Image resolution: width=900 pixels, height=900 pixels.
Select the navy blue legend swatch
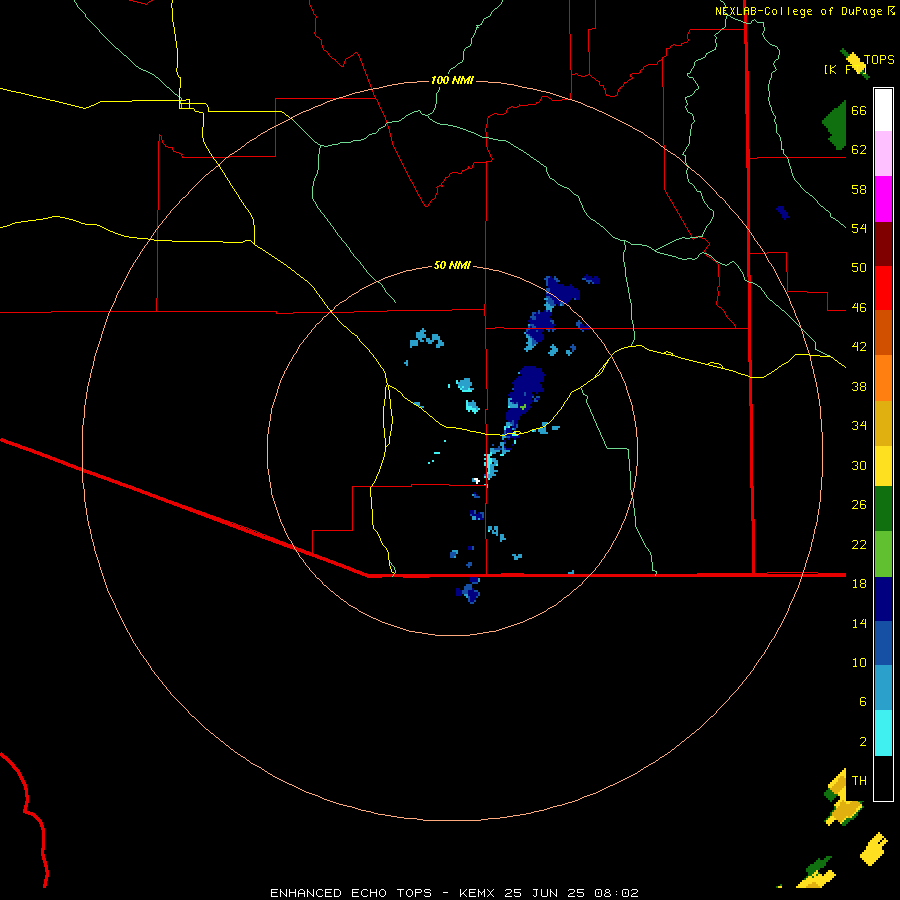[883, 599]
